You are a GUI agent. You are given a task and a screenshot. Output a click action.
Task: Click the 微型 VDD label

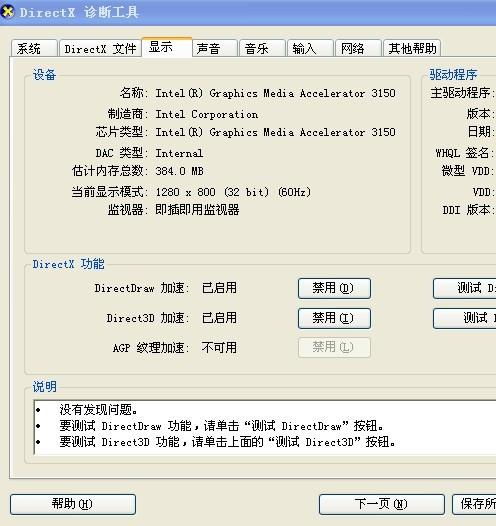coord(467,171)
